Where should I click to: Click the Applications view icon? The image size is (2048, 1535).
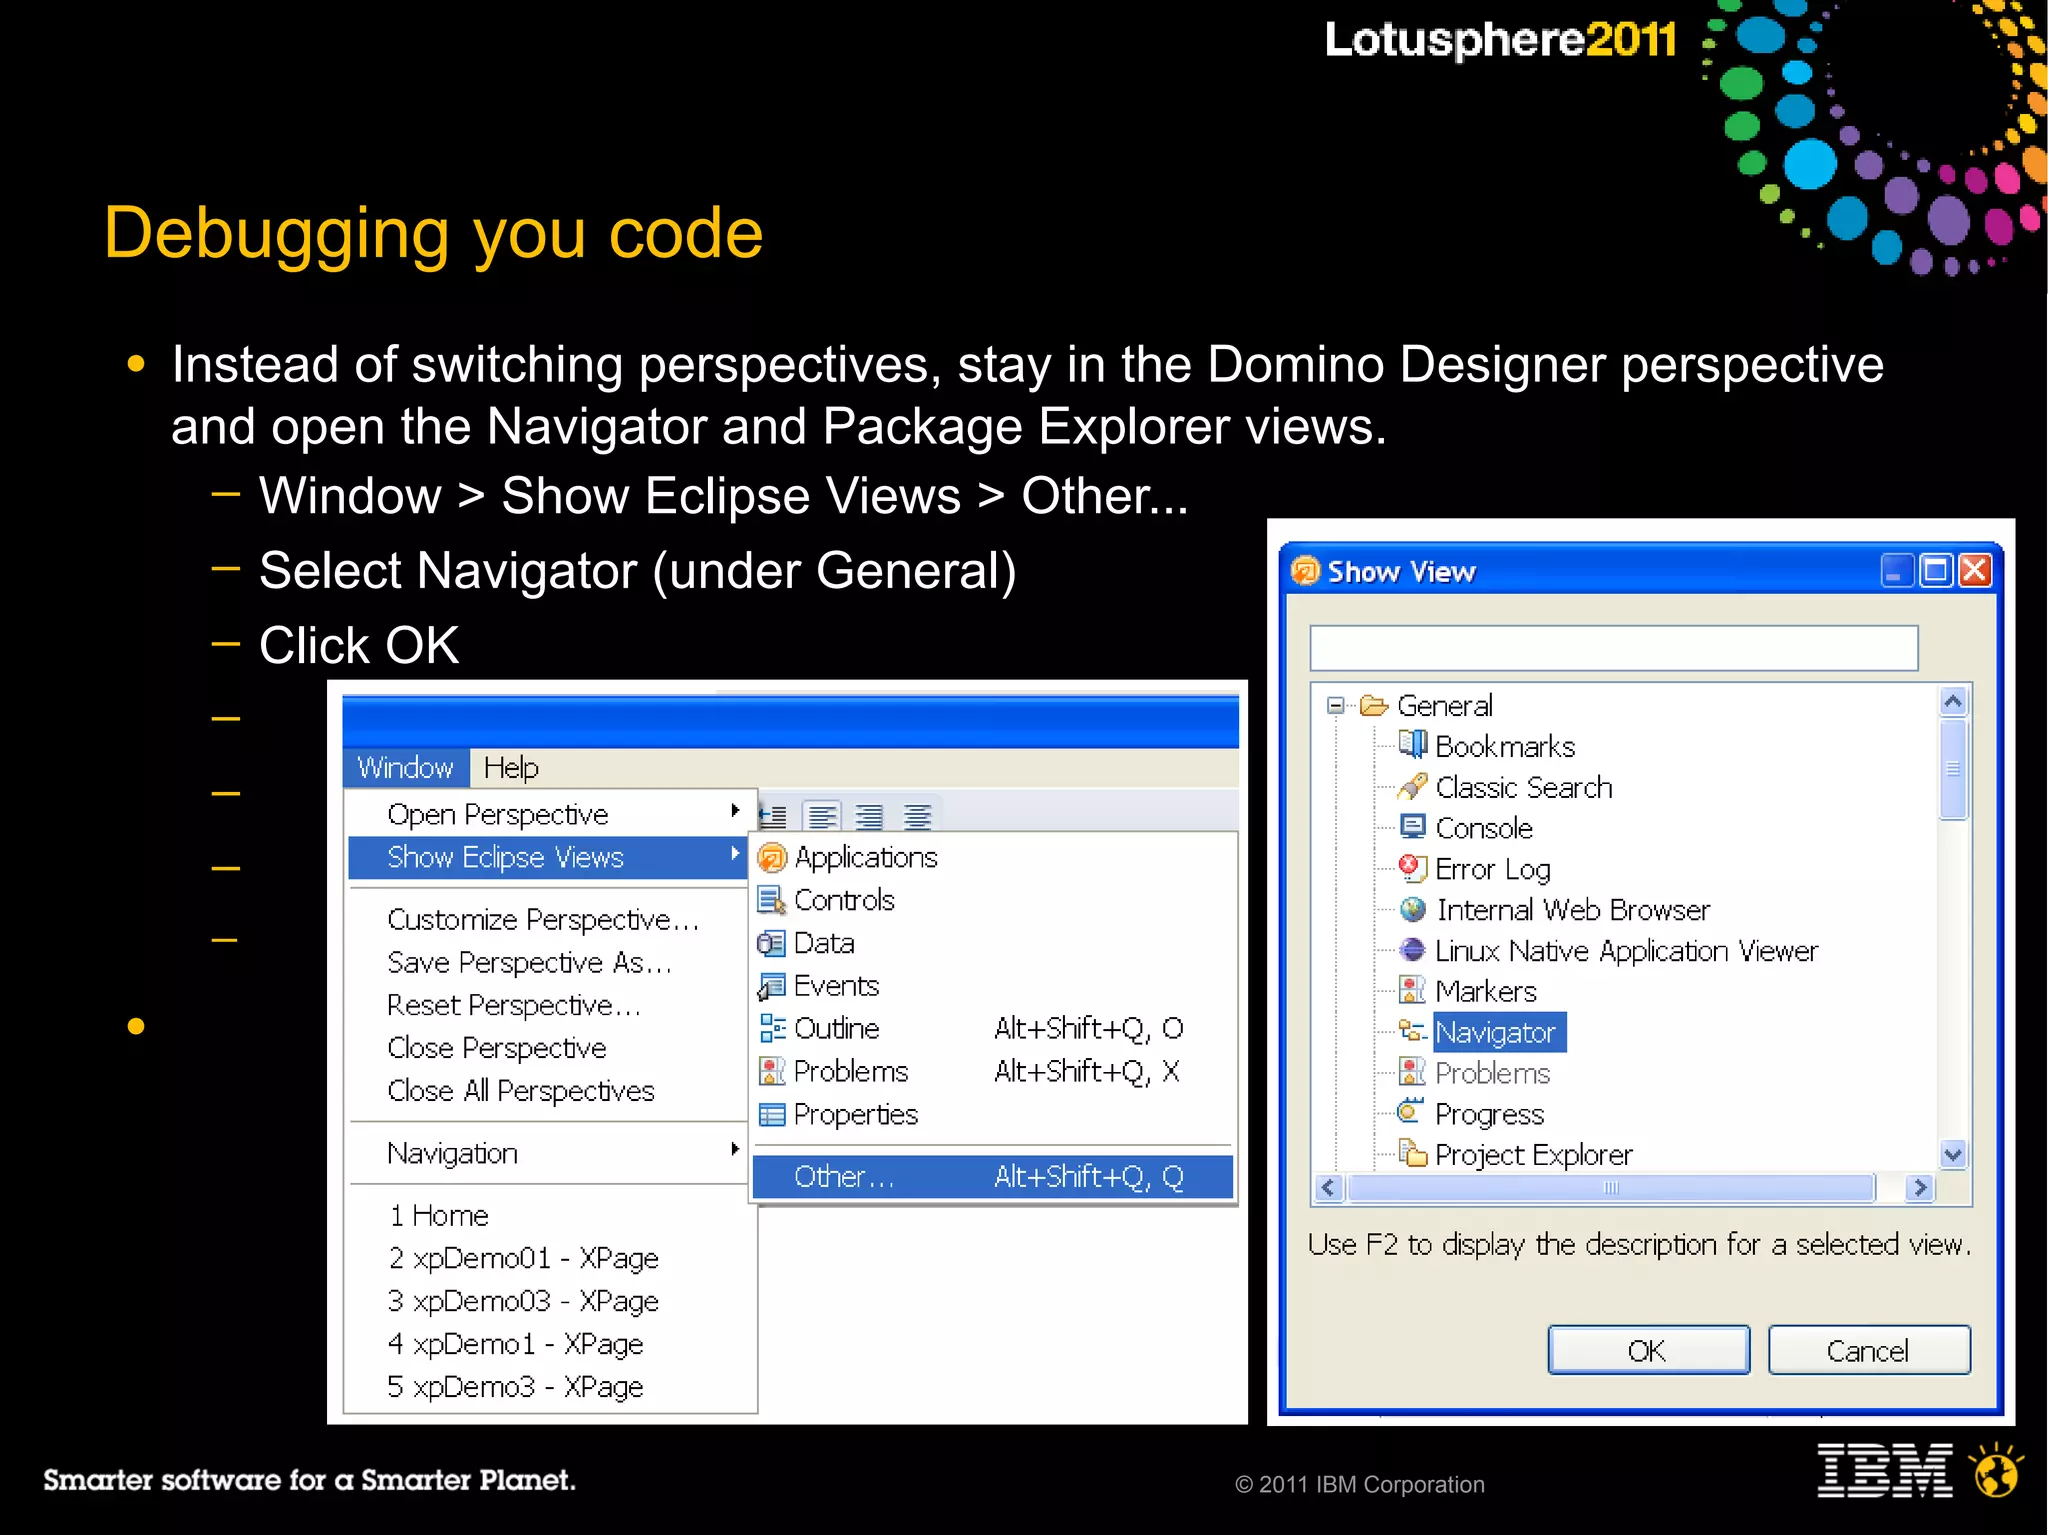pyautogui.click(x=772, y=858)
